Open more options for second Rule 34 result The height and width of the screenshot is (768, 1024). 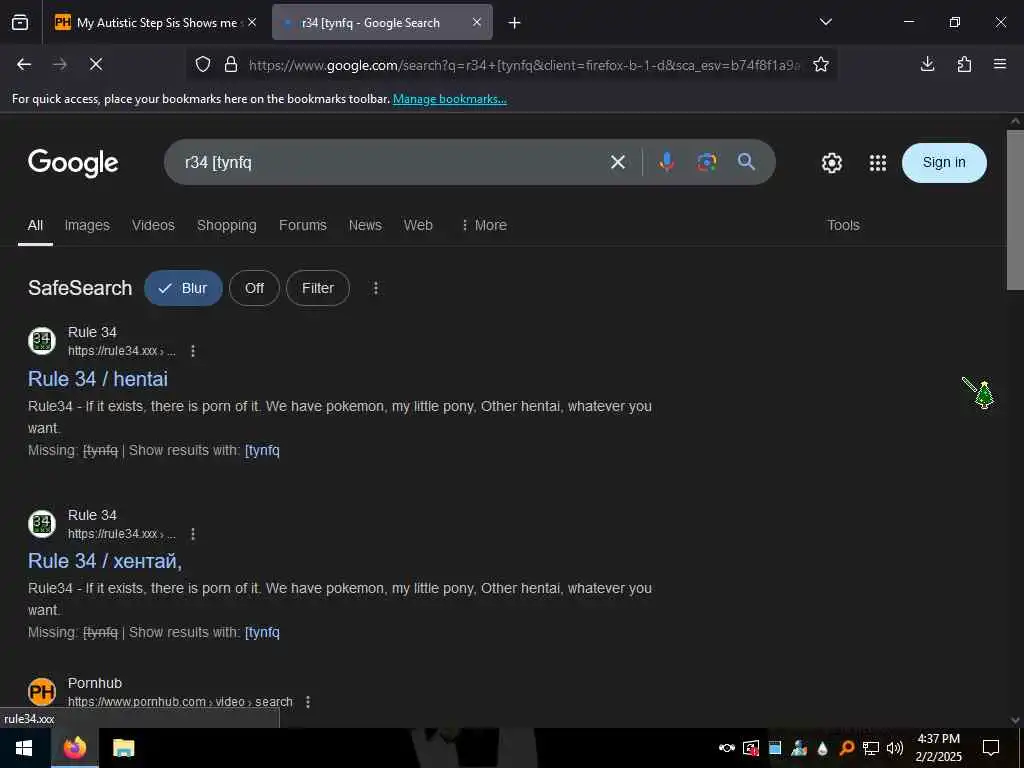(193, 534)
